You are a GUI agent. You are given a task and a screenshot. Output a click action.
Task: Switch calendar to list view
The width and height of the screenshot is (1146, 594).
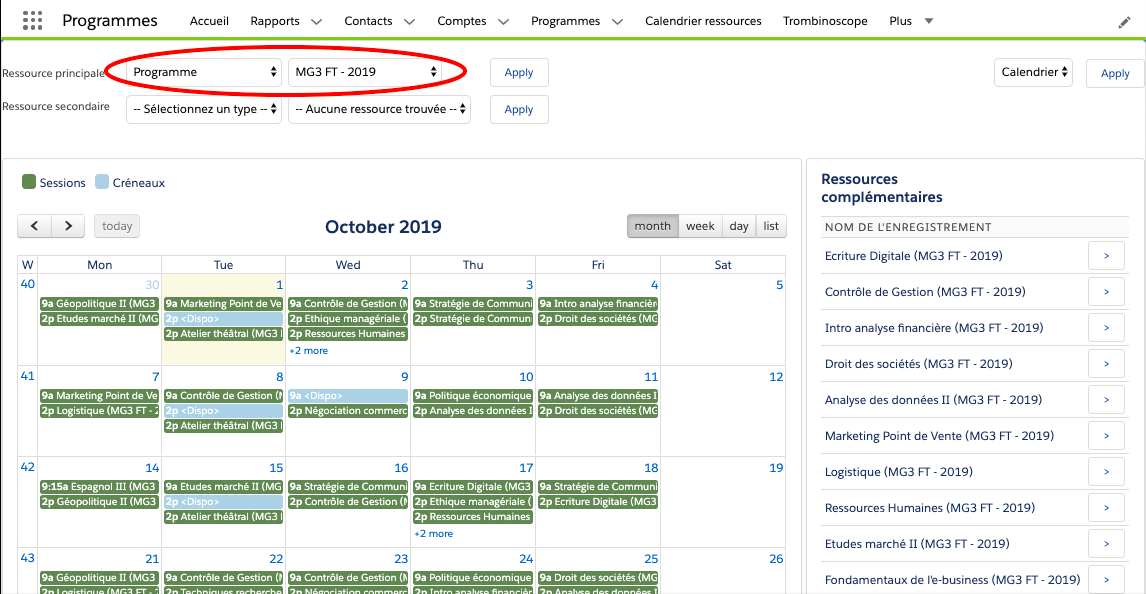click(x=771, y=226)
